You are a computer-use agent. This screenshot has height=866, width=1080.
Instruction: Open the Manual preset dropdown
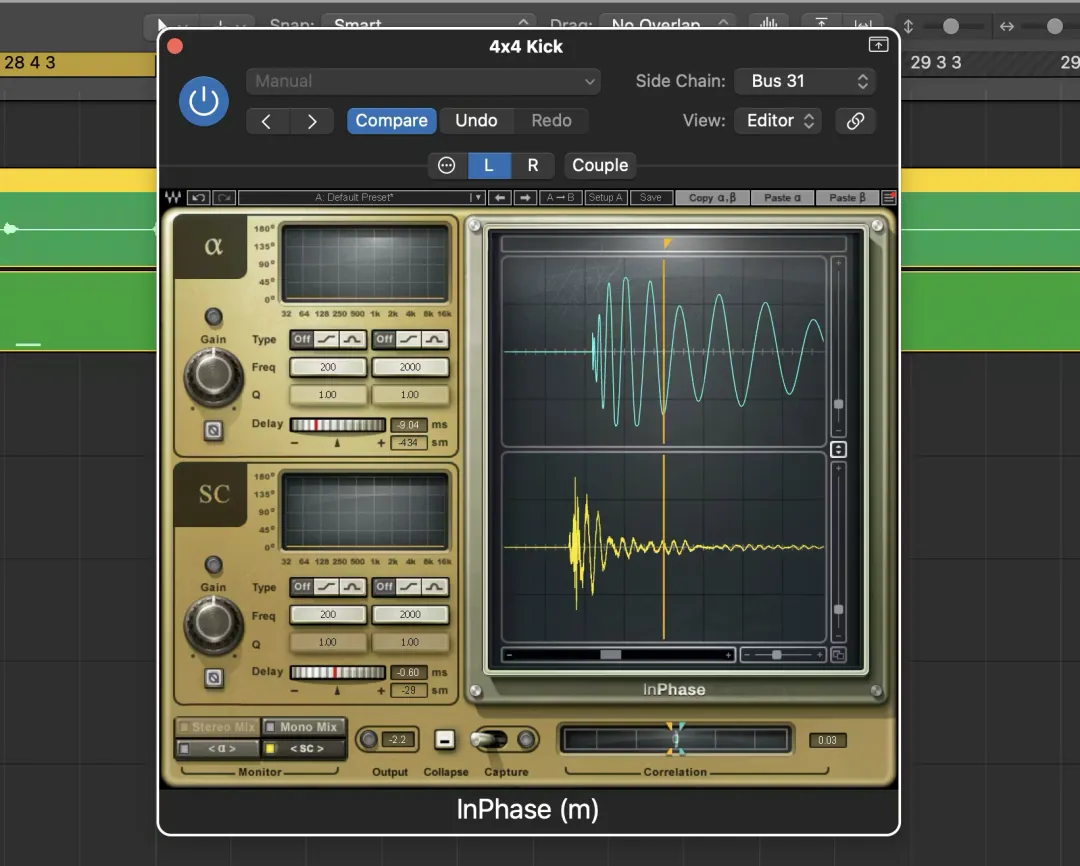pyautogui.click(x=423, y=81)
